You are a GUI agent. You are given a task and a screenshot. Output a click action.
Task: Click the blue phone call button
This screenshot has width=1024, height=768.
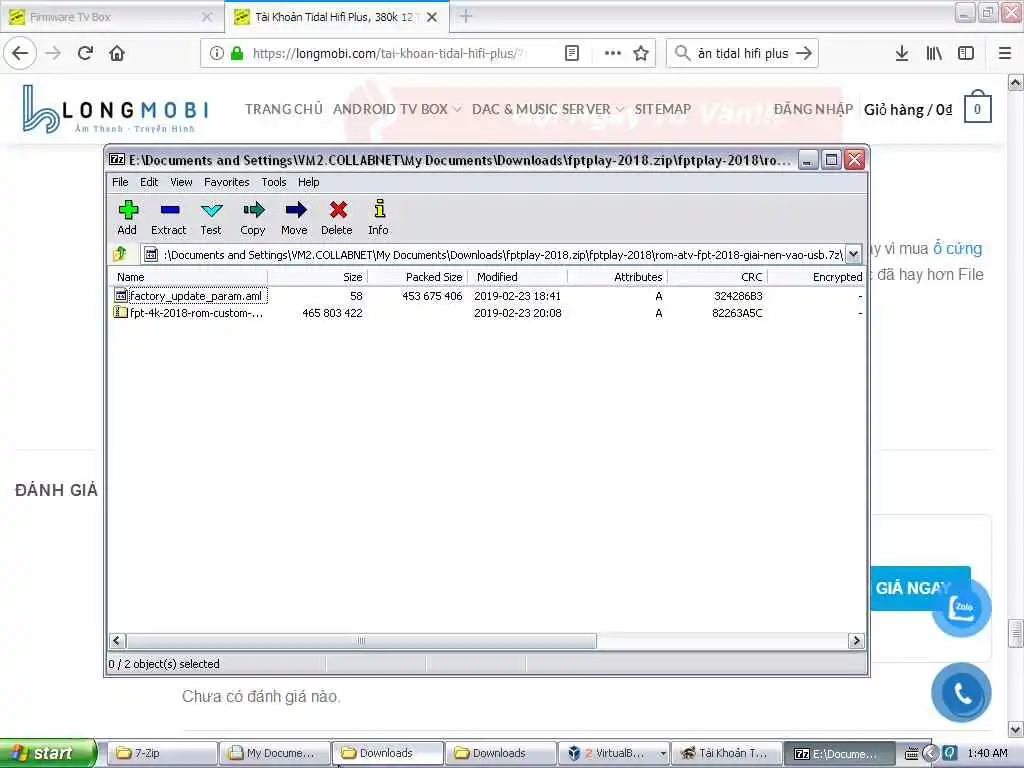(962, 693)
